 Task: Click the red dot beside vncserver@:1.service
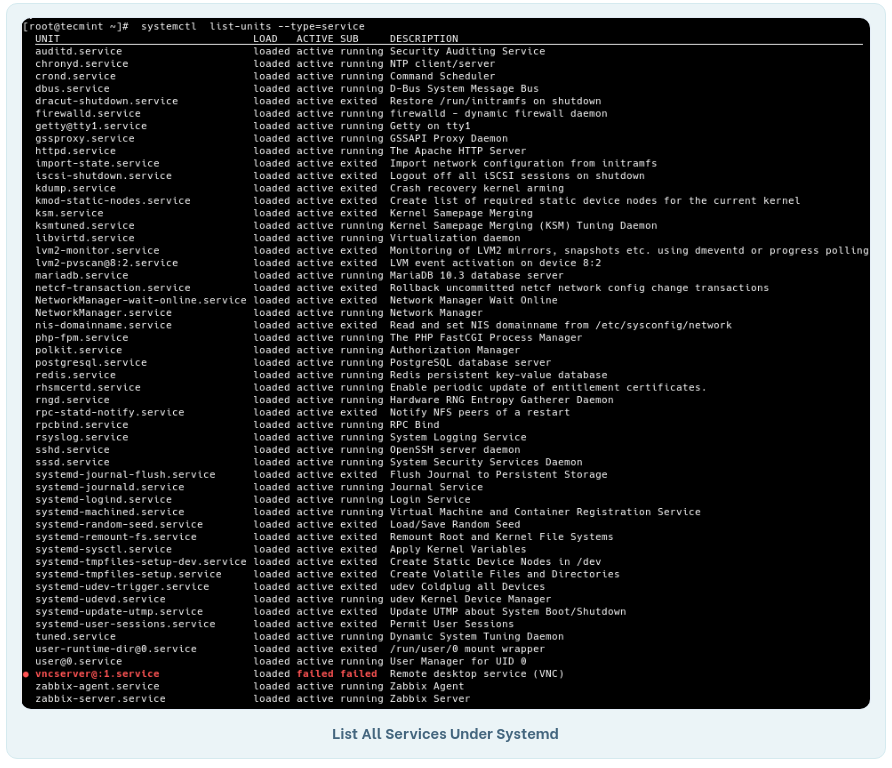click(26, 674)
